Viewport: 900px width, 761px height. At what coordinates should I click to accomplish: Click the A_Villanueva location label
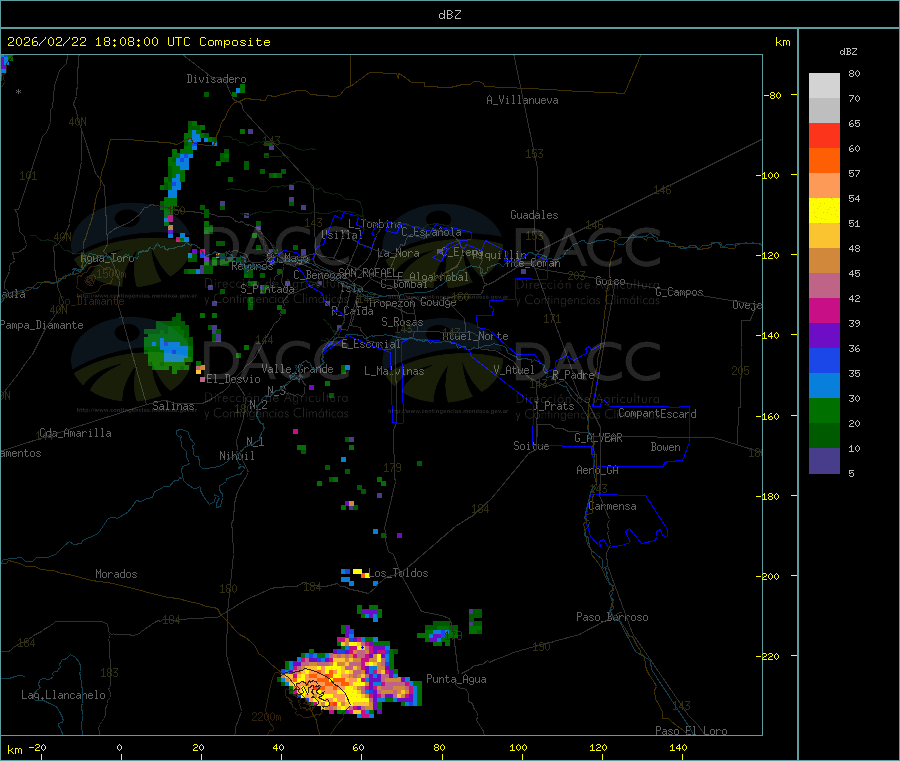click(x=522, y=100)
